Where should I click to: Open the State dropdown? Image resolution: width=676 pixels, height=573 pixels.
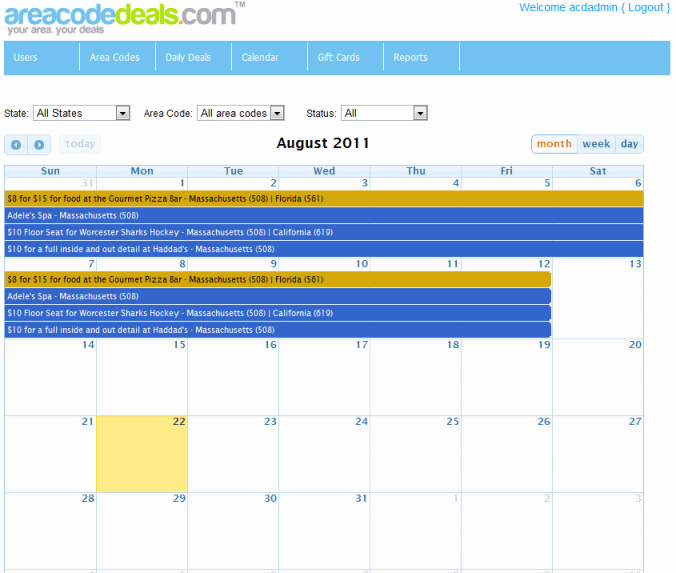(x=81, y=113)
